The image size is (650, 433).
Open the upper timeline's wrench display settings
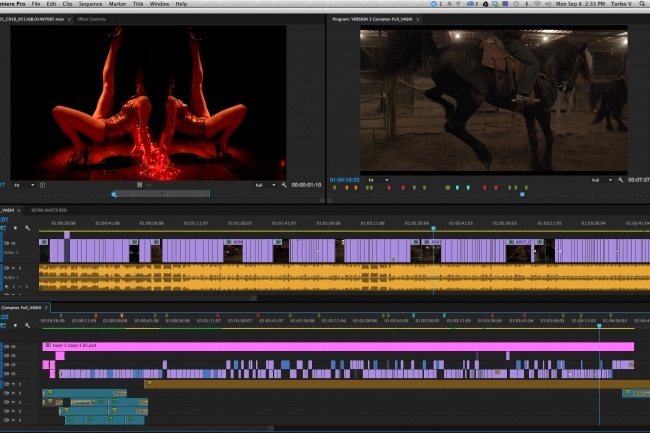[x=27, y=228]
